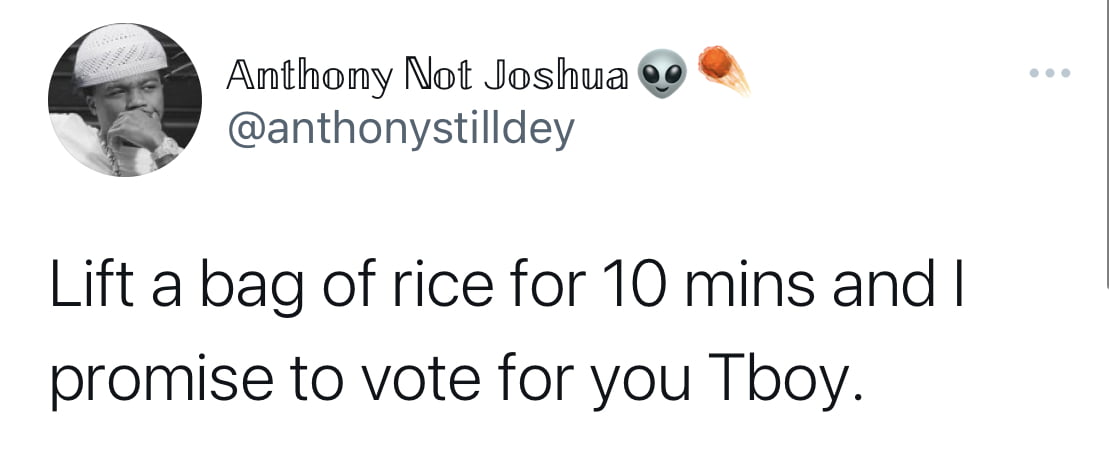Visit the @anthonystilldey handle
The image size is (1109, 460).
pos(400,130)
